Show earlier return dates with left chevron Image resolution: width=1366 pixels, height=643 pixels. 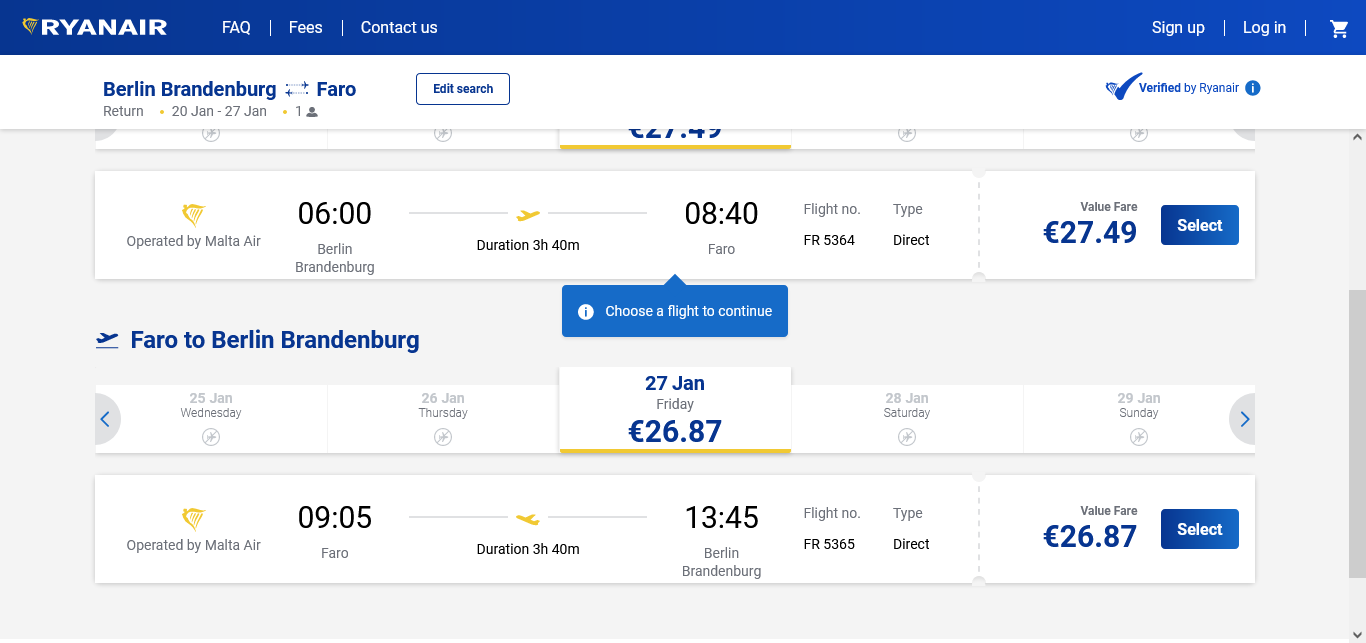[106, 419]
